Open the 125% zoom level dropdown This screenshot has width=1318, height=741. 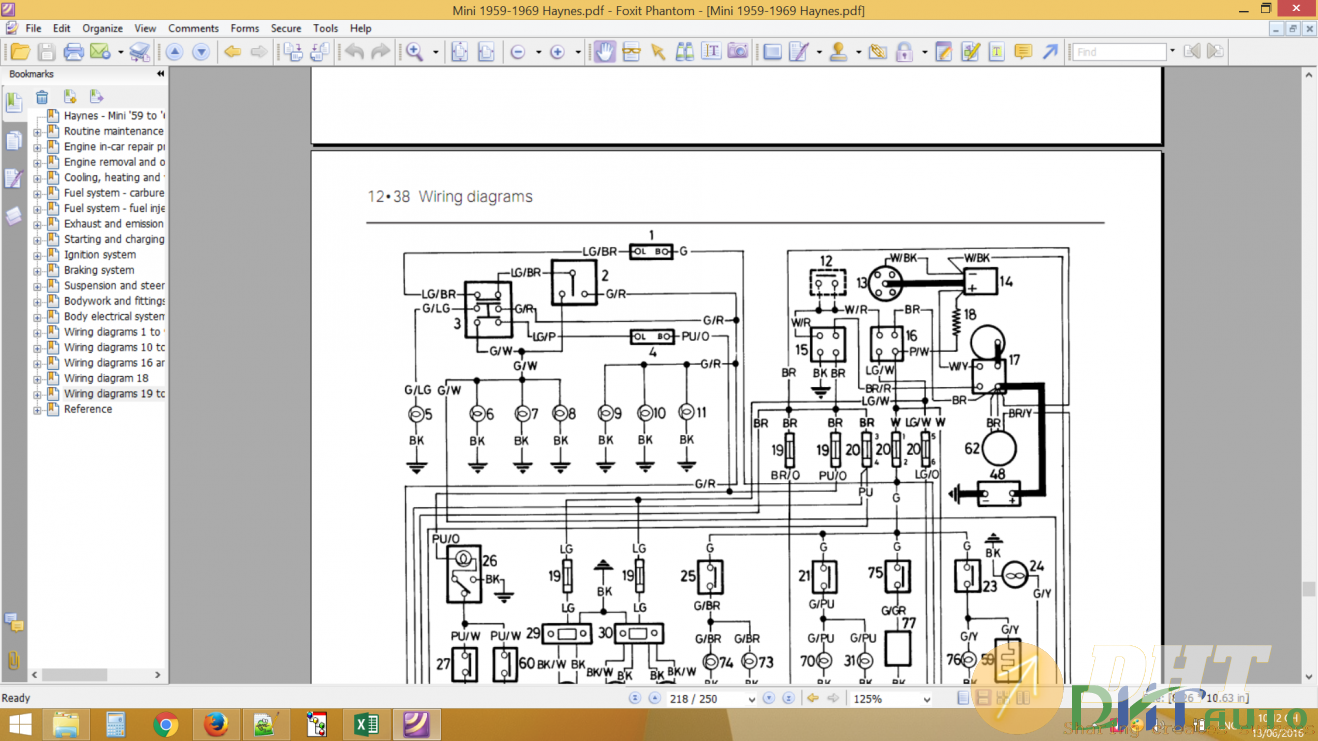pos(926,699)
